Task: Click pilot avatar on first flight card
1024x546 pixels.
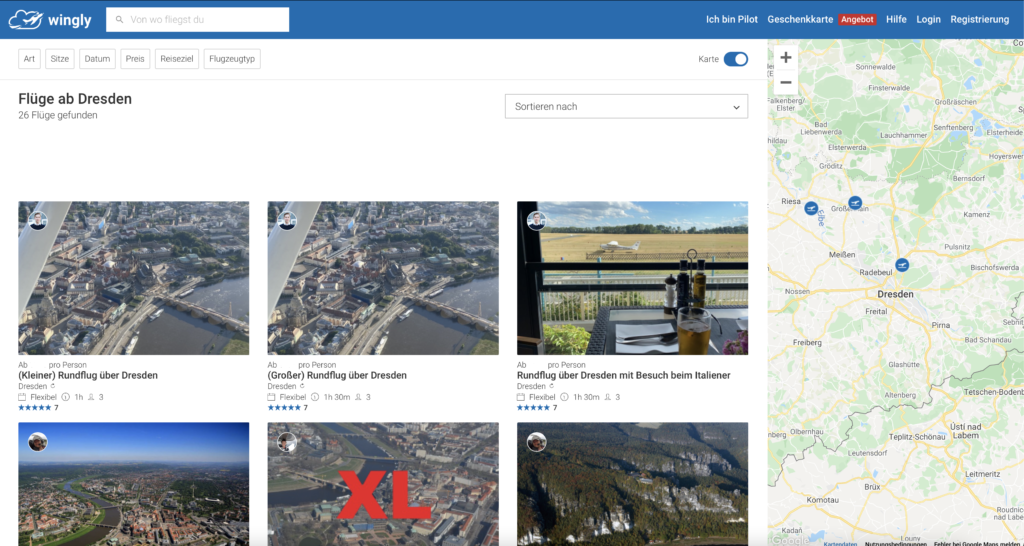Action: (38, 220)
